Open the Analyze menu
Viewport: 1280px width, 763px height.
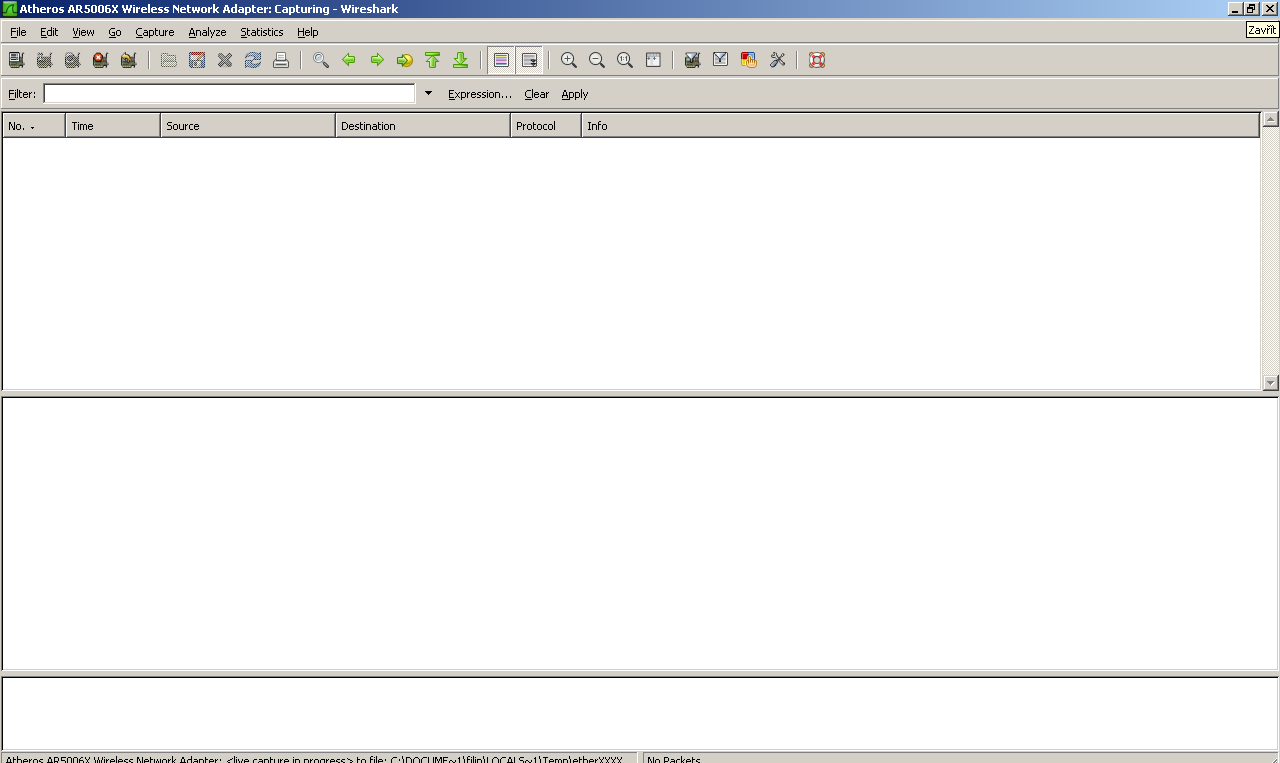pyautogui.click(x=207, y=32)
